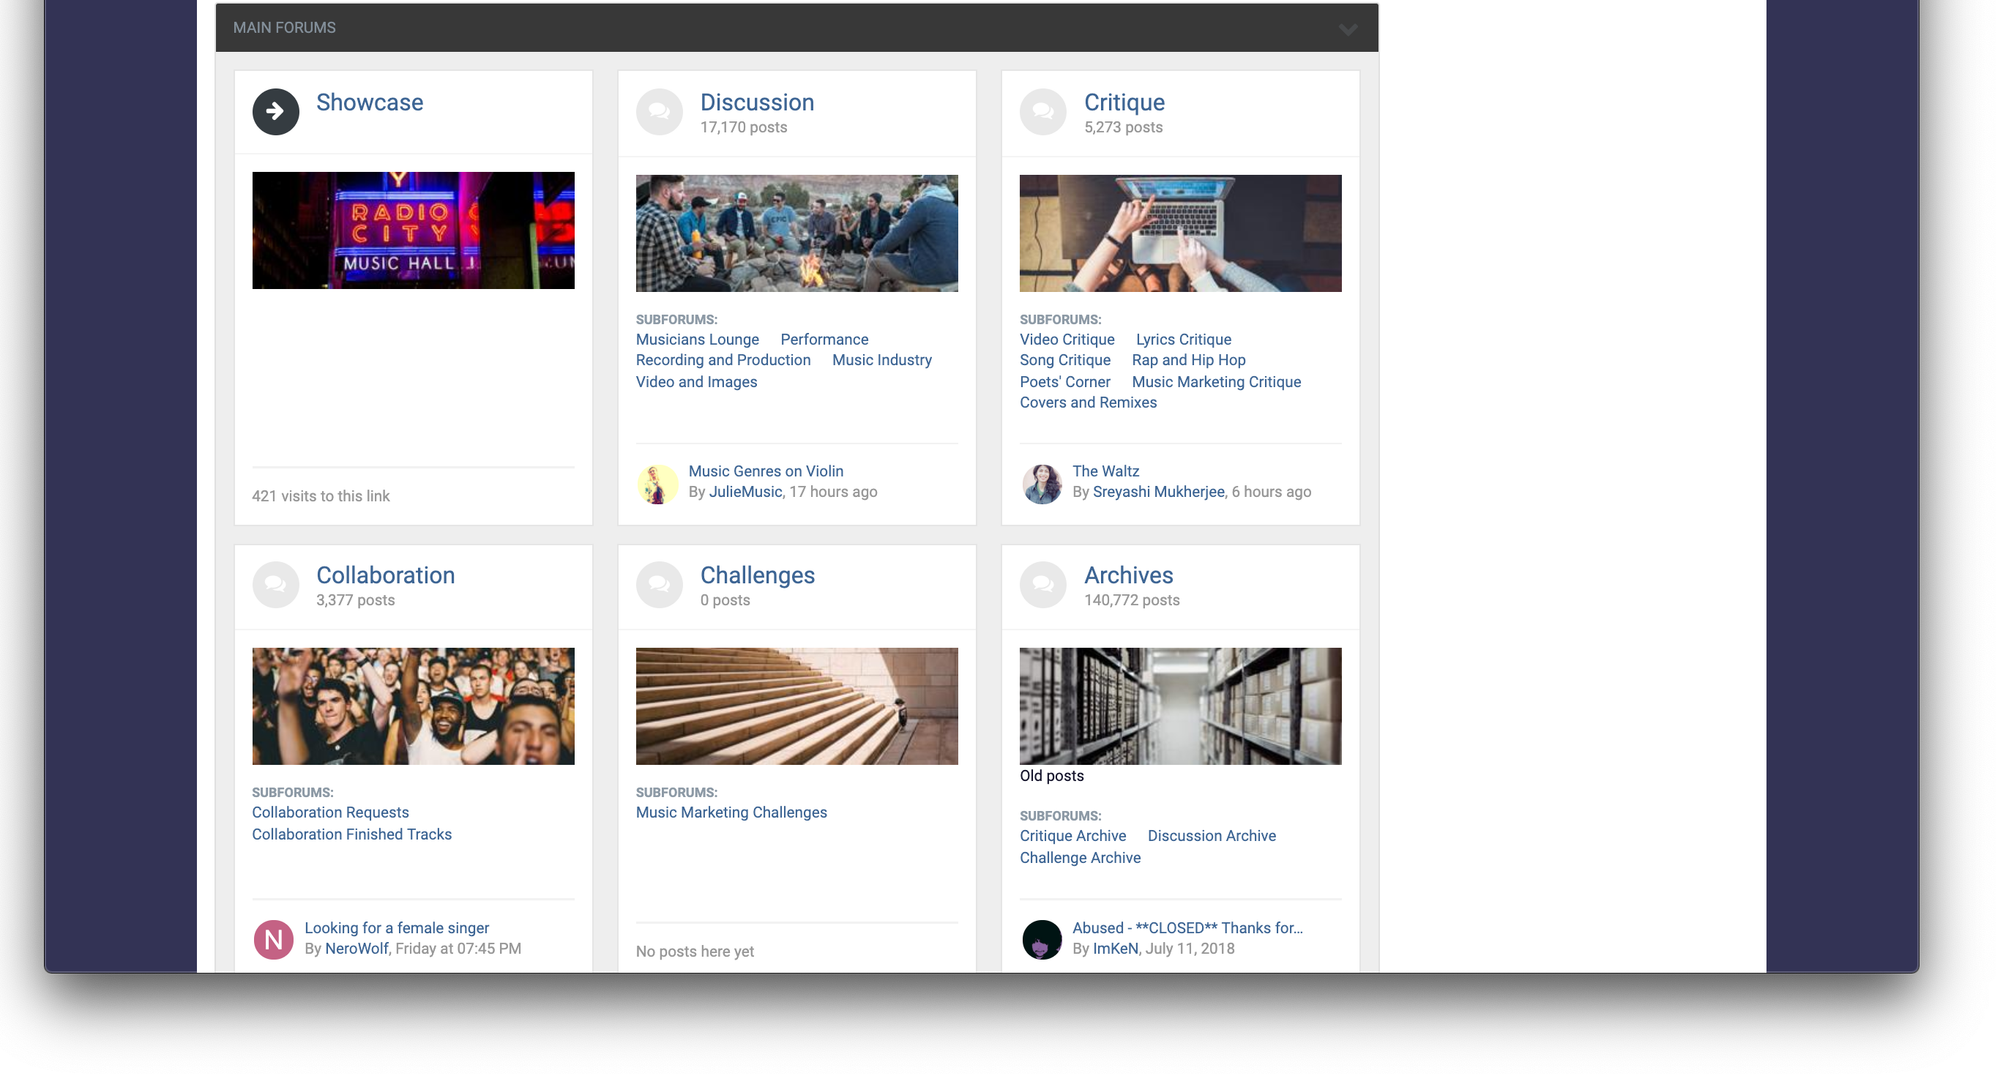Click ImKeN's avatar in Archives
The width and height of the screenshot is (2000, 1081).
[x=1041, y=939]
